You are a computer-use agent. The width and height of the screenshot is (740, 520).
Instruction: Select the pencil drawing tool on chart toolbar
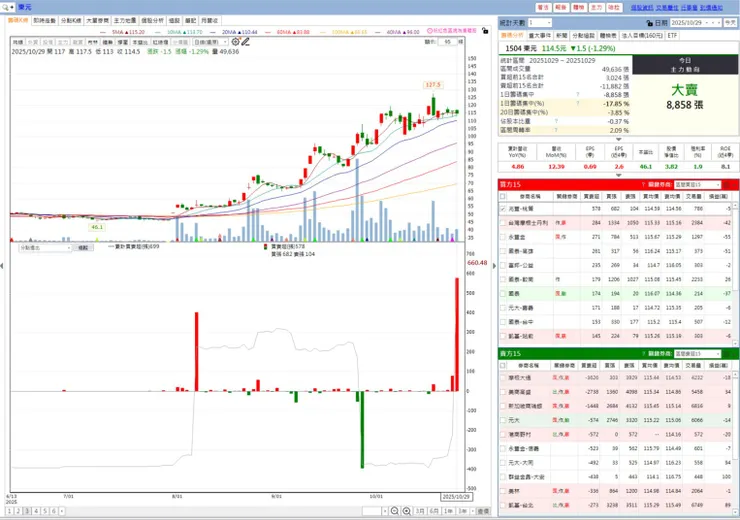pos(245,42)
